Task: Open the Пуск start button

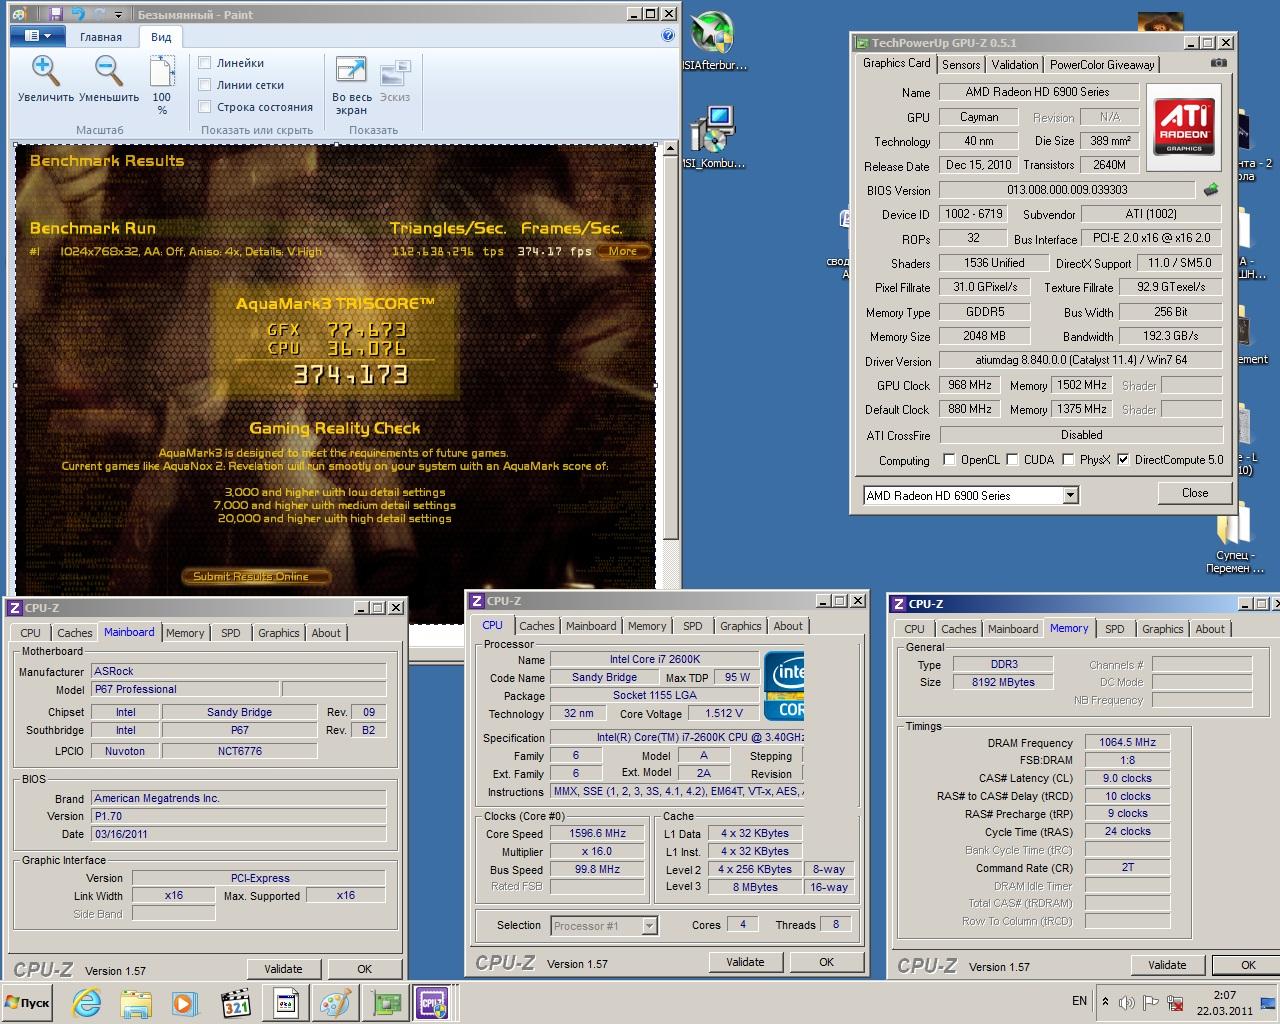Action: [27, 1002]
